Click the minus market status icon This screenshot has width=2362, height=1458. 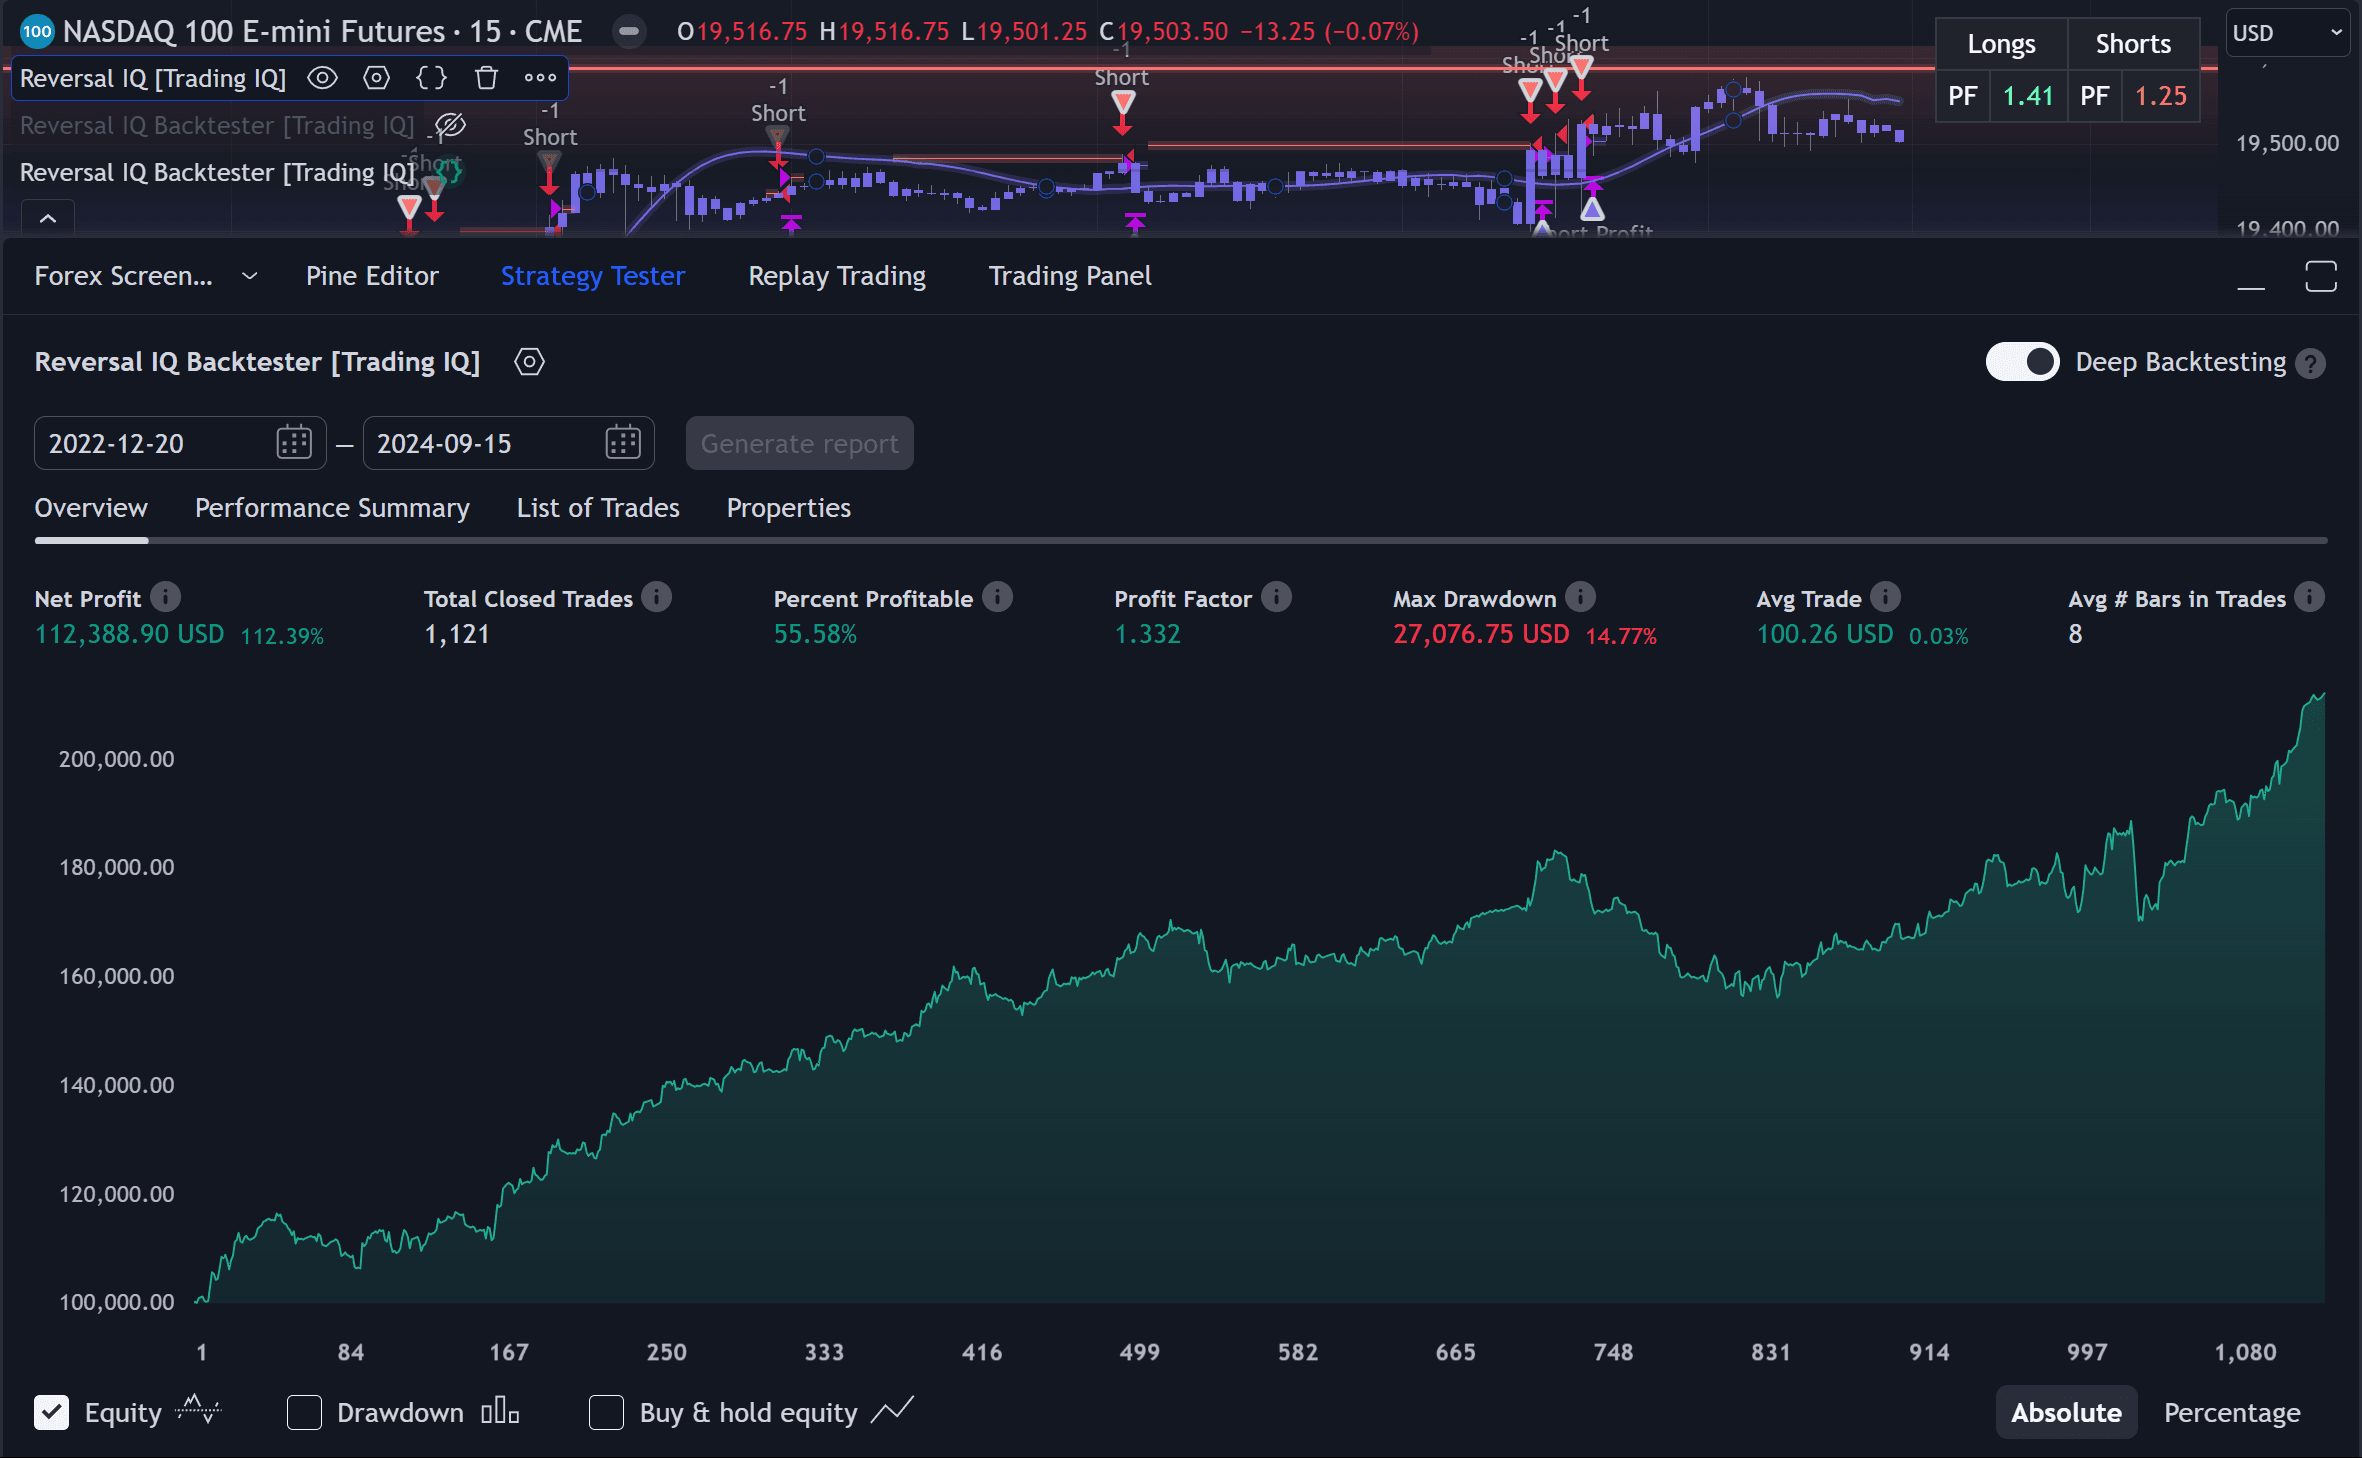pos(629,31)
